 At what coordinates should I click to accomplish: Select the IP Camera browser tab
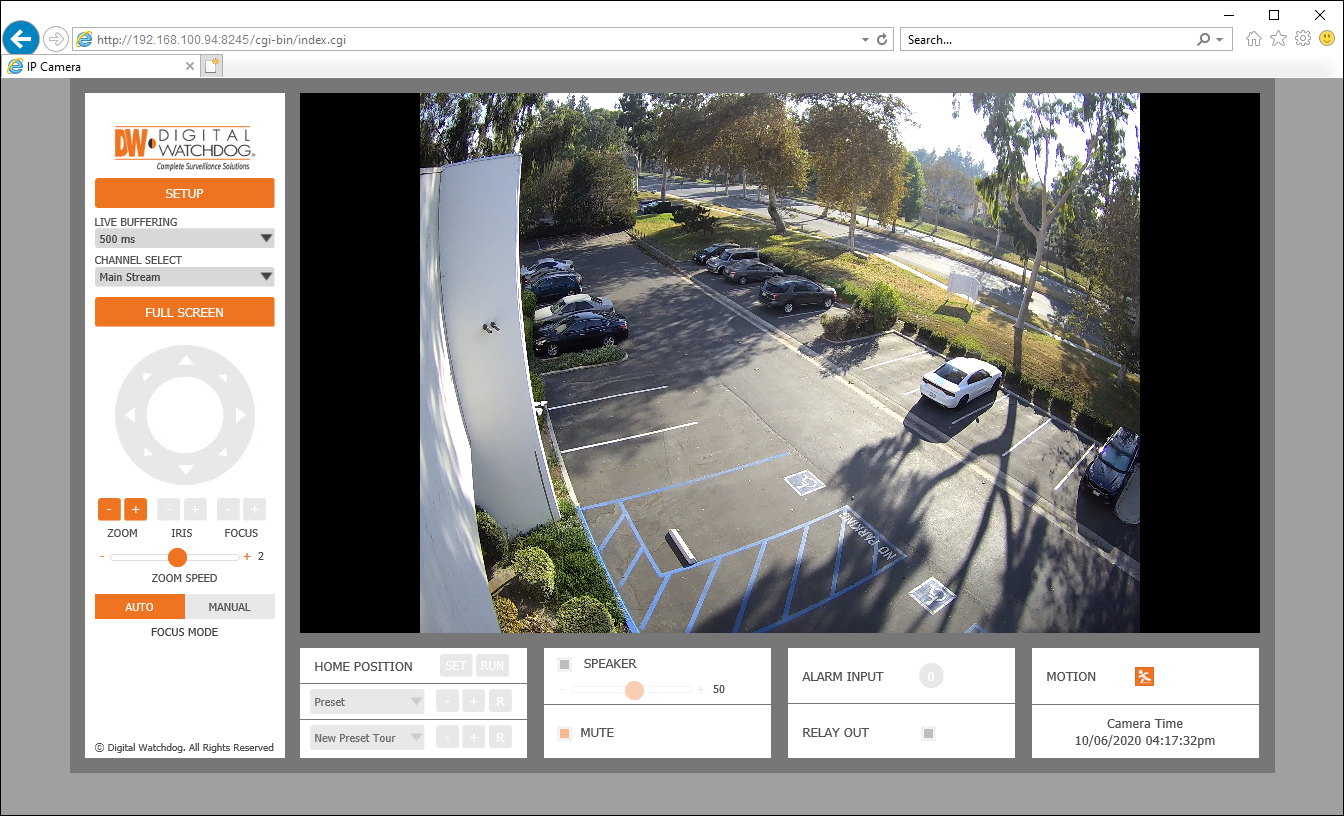100,66
